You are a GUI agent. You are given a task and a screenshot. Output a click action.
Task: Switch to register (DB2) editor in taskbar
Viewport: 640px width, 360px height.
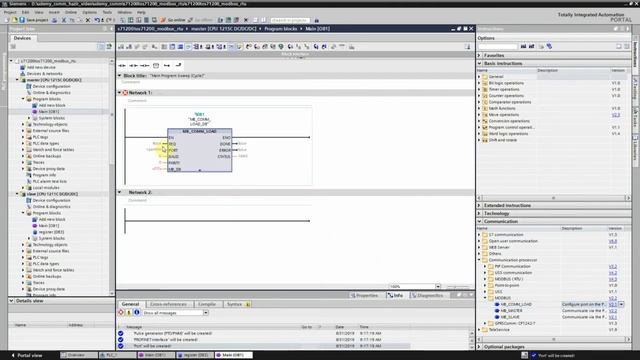tap(195, 355)
